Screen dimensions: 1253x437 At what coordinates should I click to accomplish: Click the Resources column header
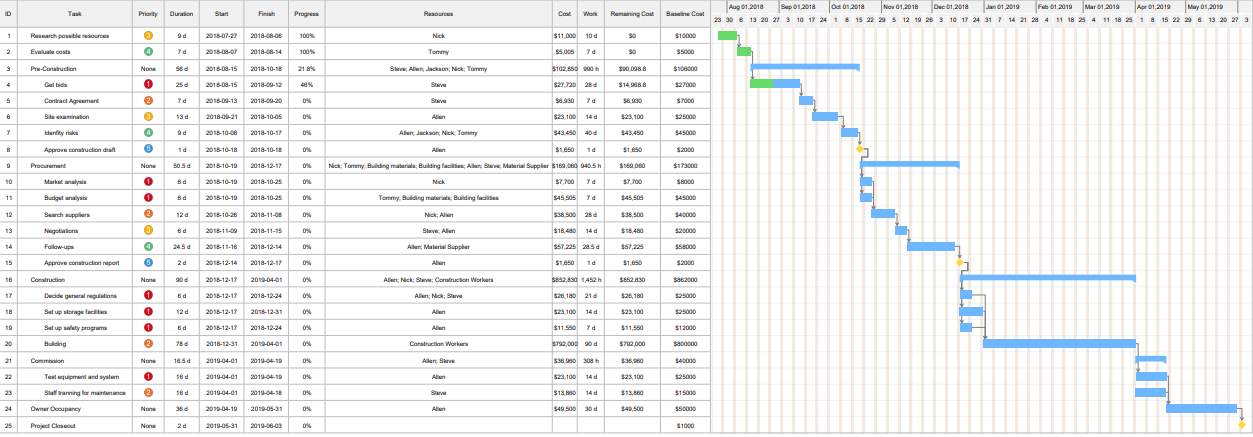438,14
